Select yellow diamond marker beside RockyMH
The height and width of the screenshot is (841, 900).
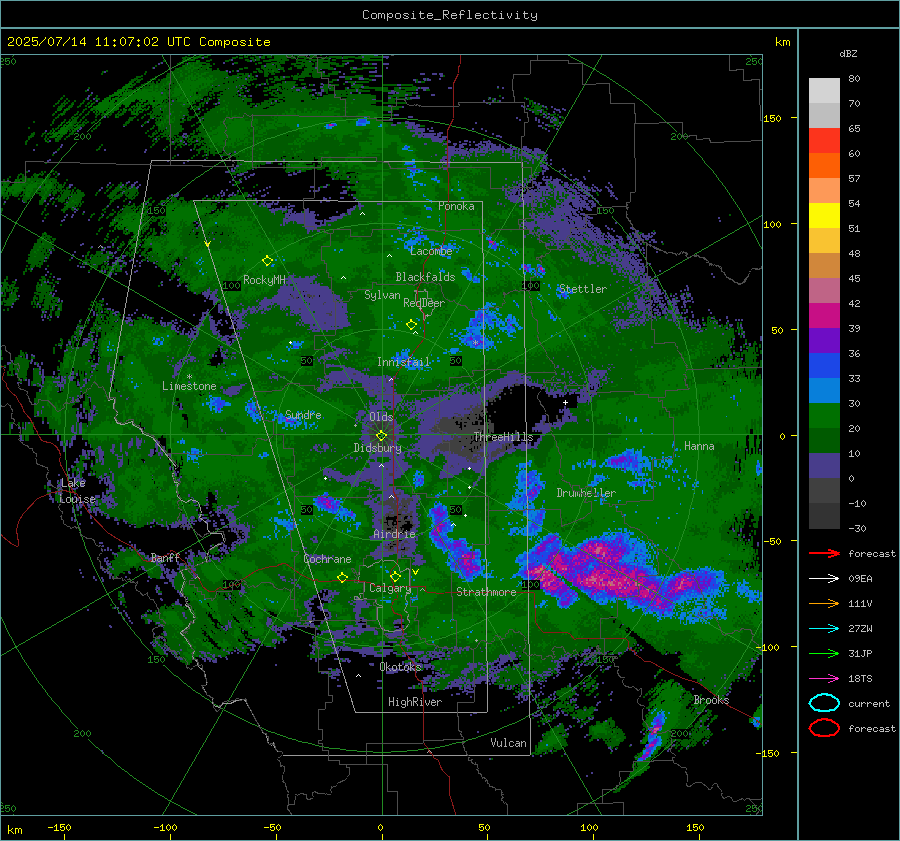tap(267, 261)
